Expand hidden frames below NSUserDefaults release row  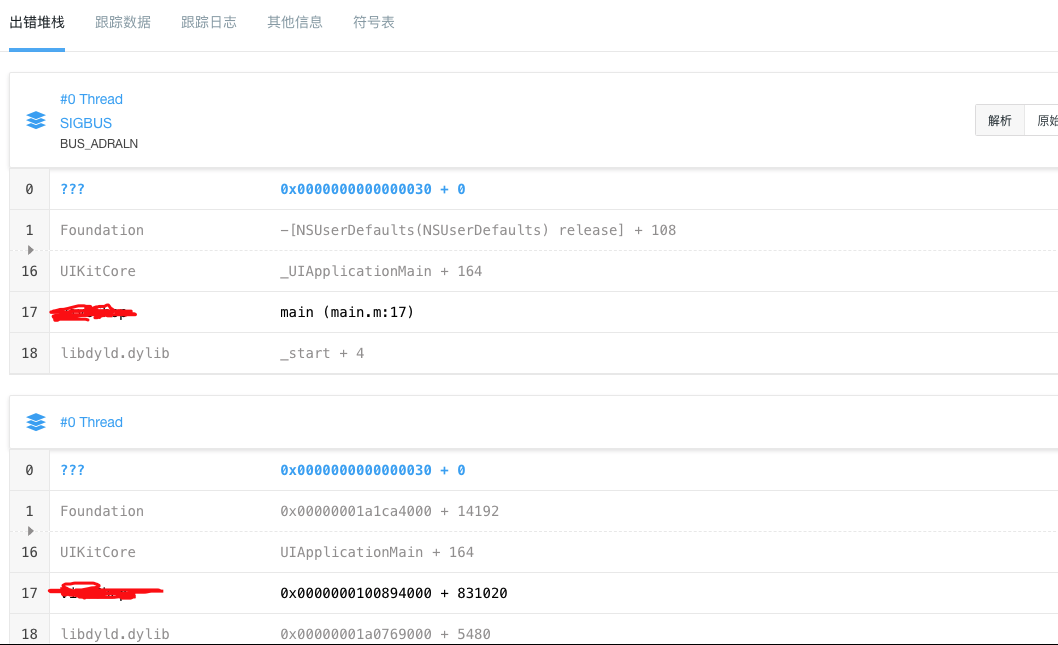pyautogui.click(x=30, y=250)
